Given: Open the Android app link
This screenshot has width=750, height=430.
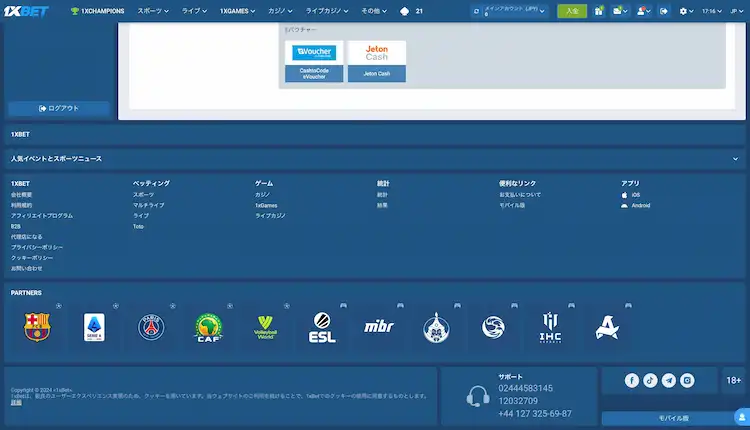Looking at the screenshot, I should (x=636, y=205).
